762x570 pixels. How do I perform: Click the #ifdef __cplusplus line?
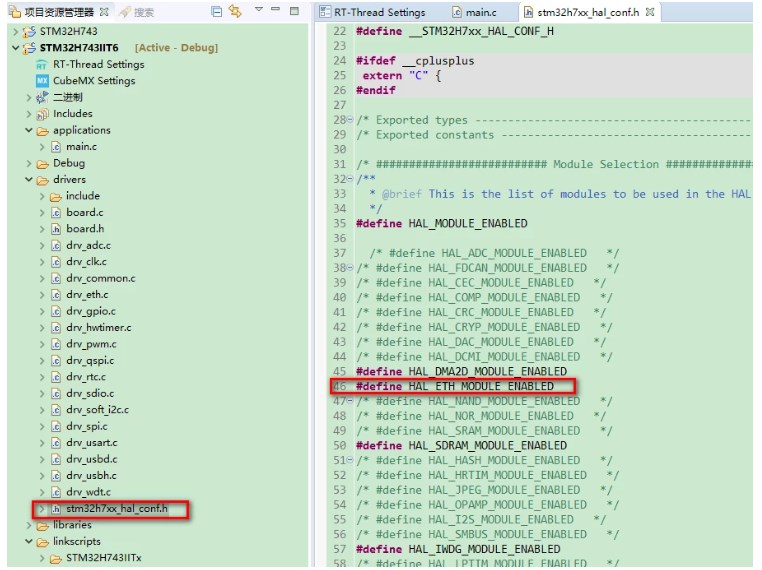click(415, 61)
